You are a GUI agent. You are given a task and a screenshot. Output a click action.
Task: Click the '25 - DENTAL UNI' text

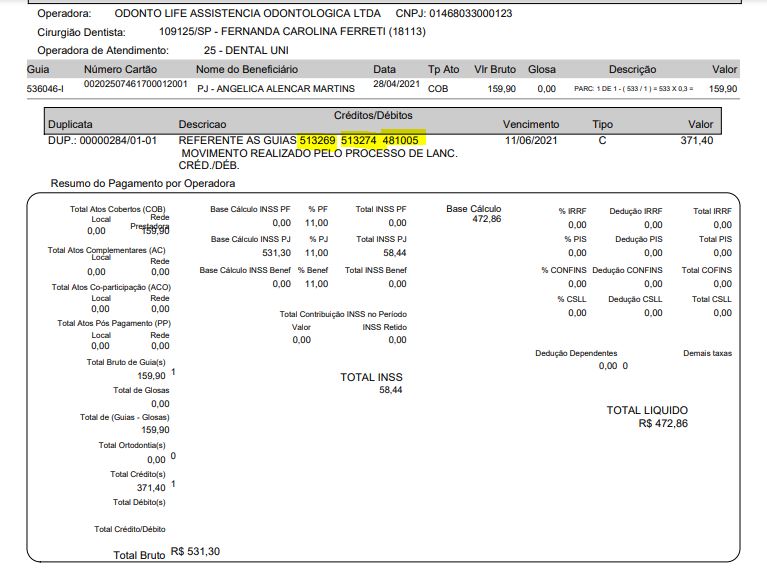[x=246, y=50]
